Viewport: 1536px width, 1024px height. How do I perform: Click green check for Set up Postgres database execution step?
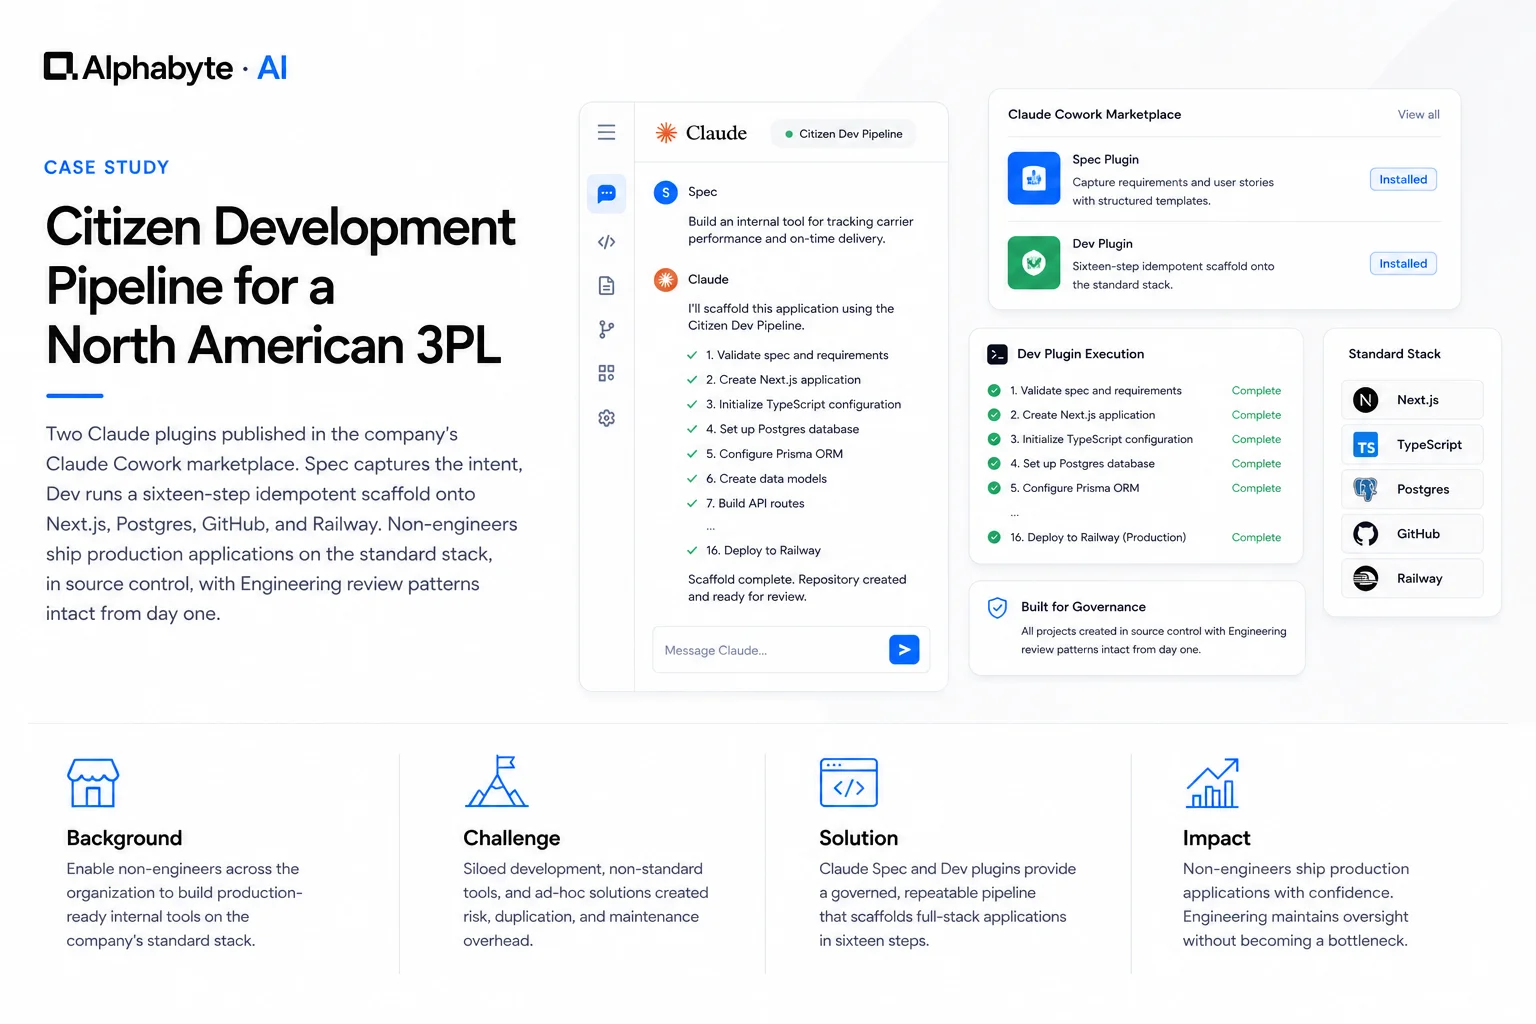point(994,464)
